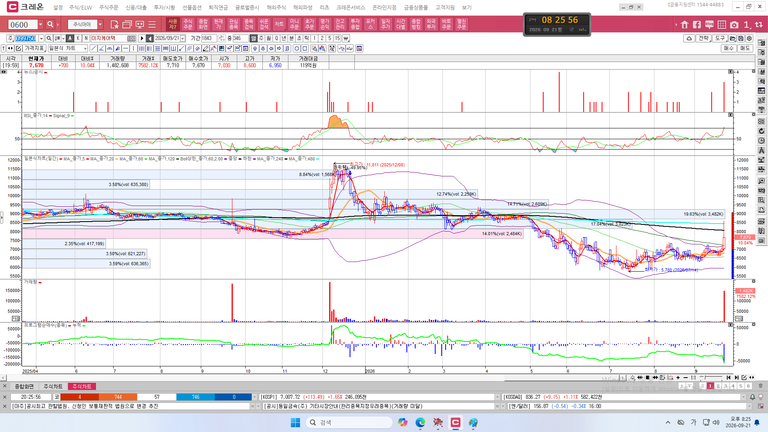The width and height of the screenshot is (768, 432).
Task: Click the cloud icon above the chart
Action: 689,38
